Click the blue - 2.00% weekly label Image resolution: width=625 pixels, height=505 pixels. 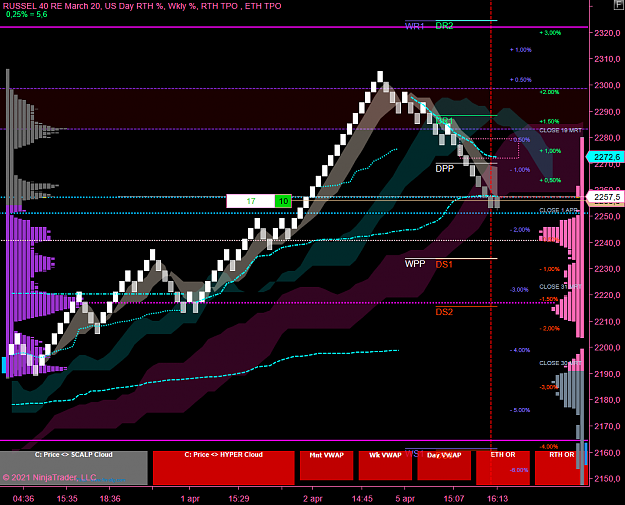[520, 230]
